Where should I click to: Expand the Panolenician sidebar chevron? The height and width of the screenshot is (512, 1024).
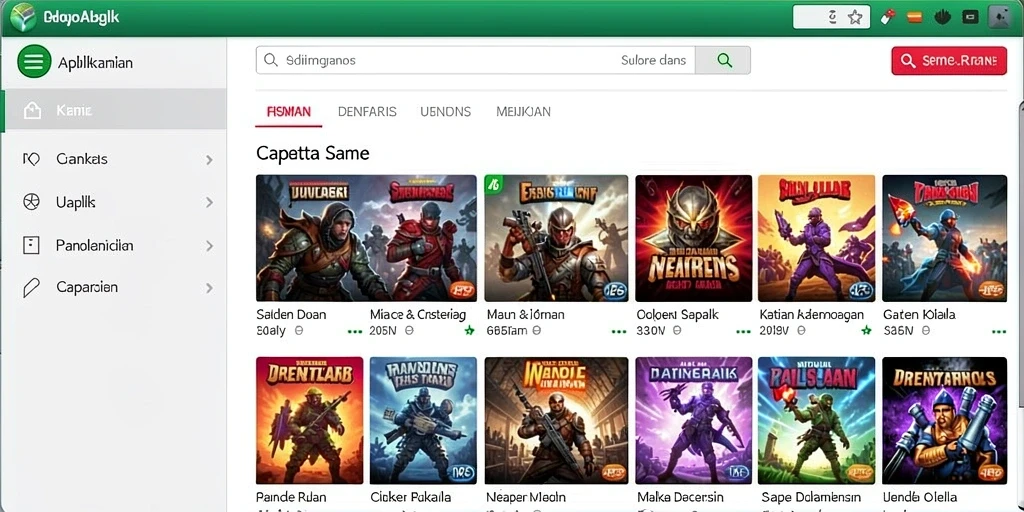click(x=209, y=246)
